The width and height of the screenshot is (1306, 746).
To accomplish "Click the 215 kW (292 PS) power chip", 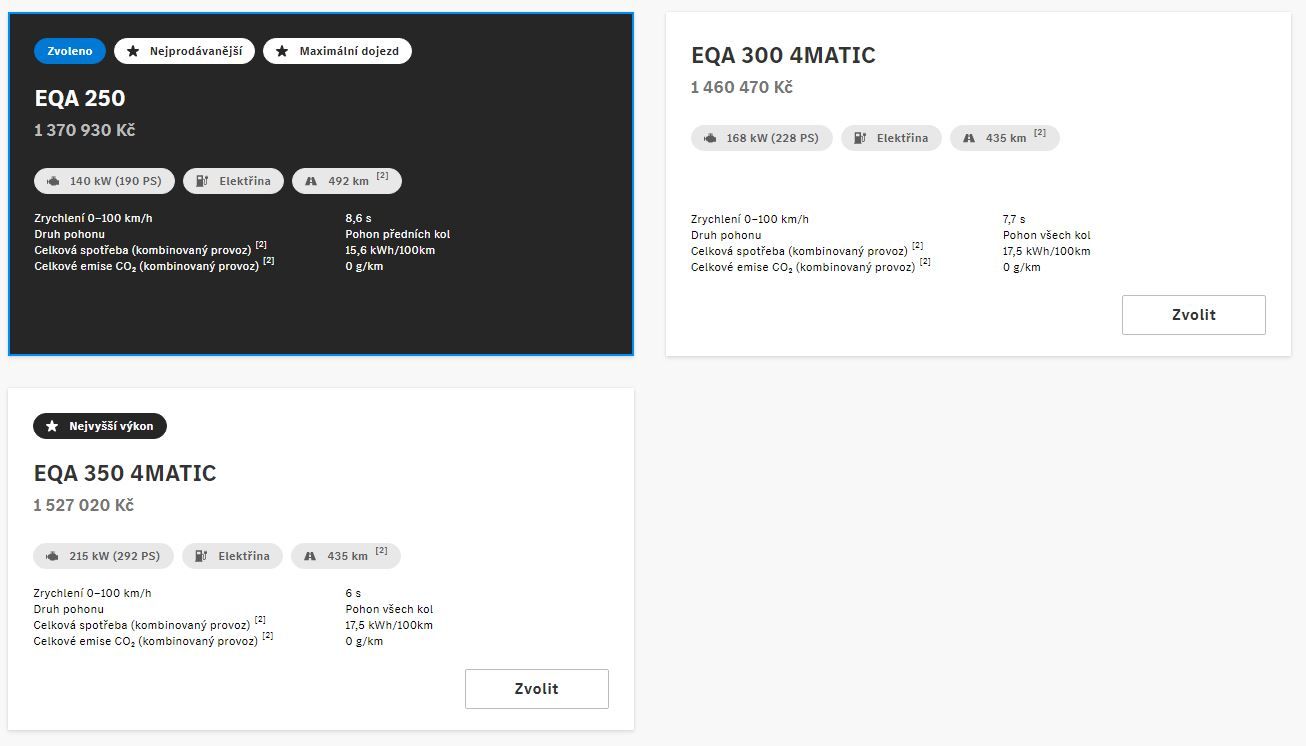I will pyautogui.click(x=103, y=556).
